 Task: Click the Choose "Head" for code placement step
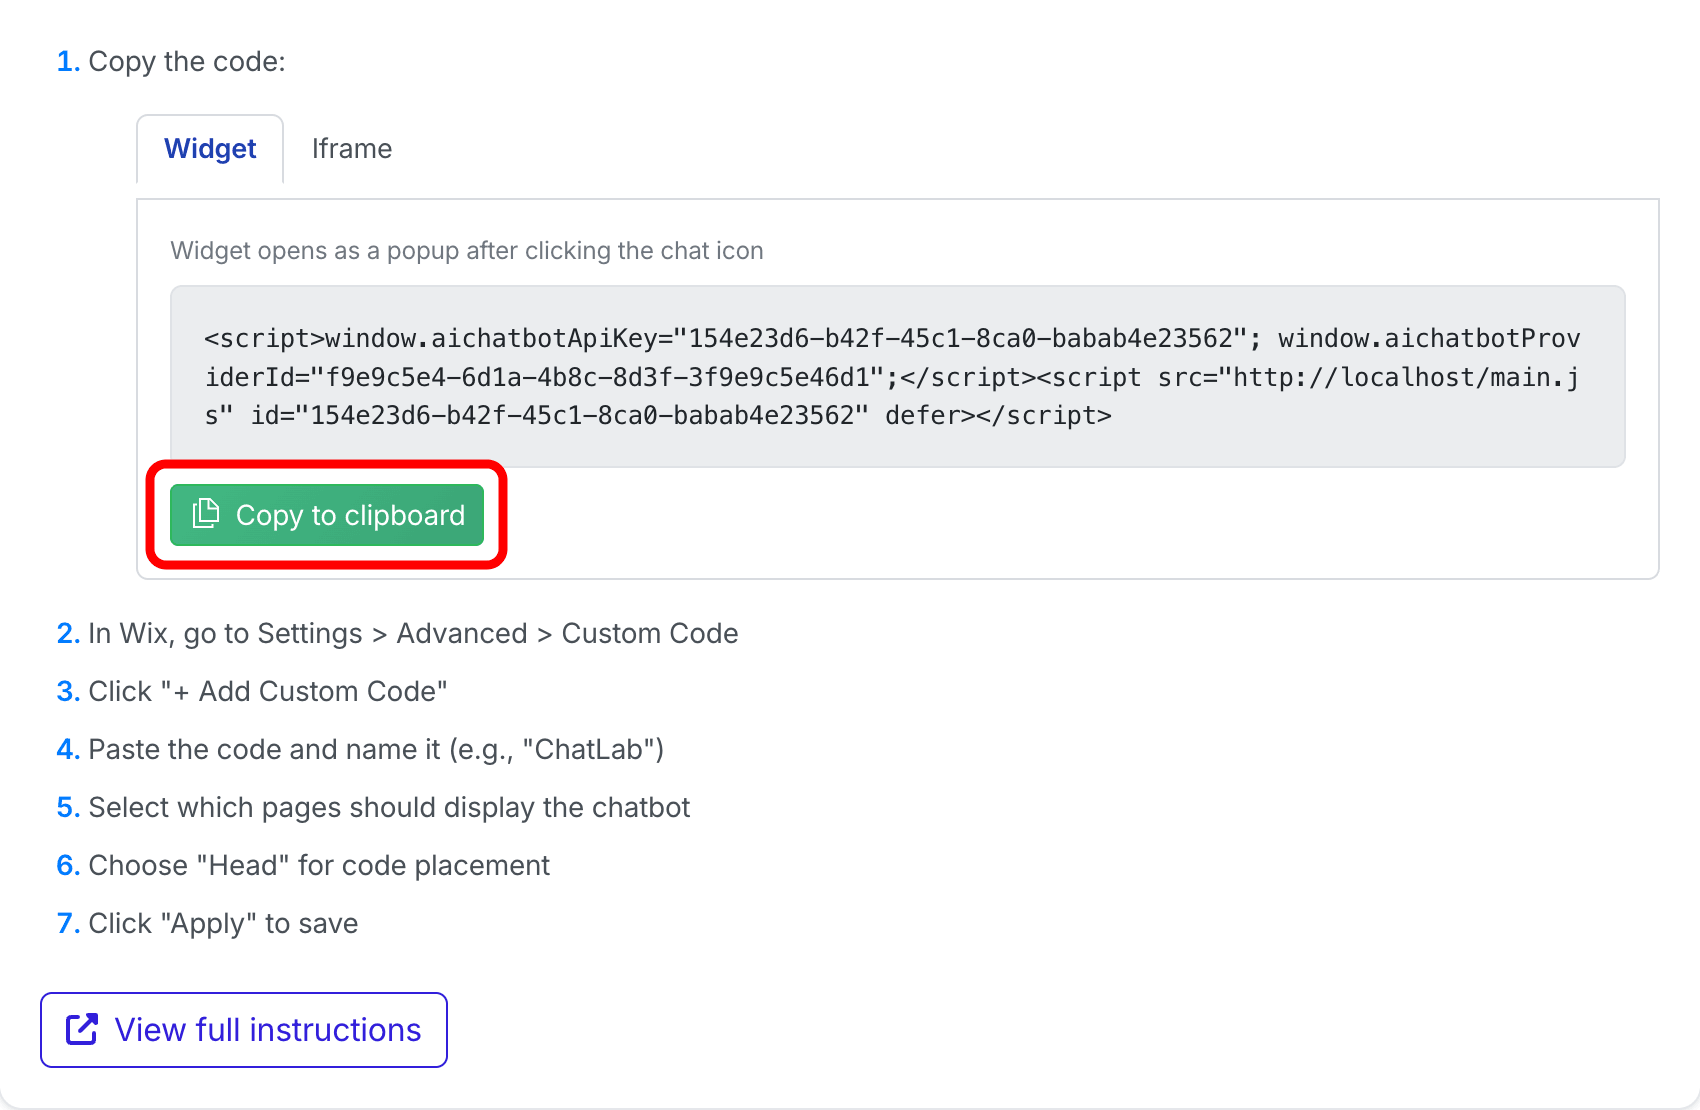[x=319, y=866]
